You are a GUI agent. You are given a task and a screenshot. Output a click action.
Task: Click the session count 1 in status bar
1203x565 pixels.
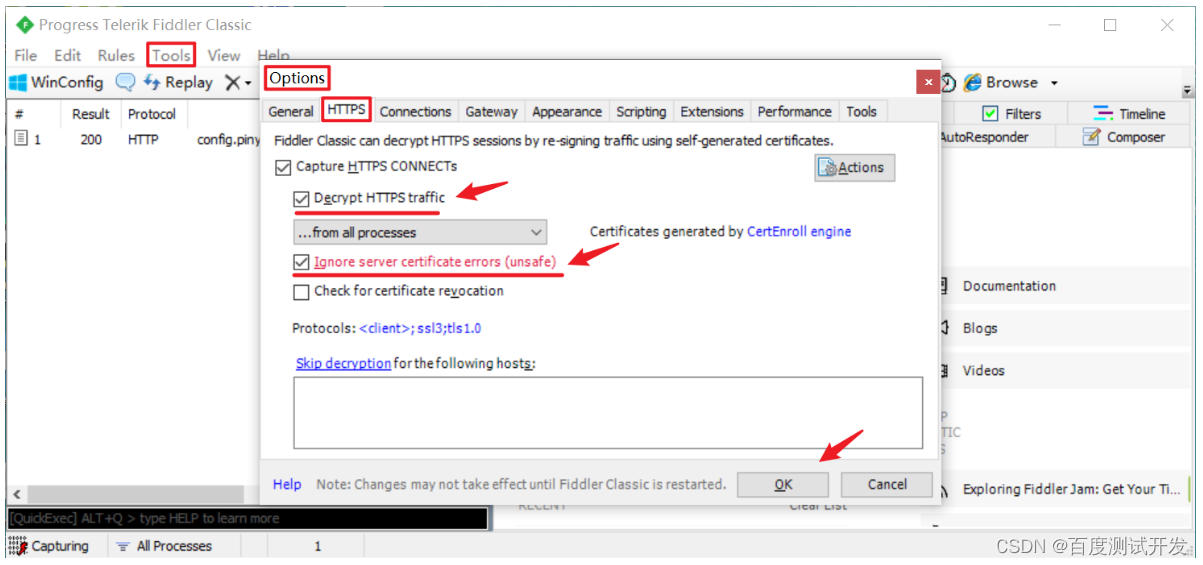(x=318, y=546)
